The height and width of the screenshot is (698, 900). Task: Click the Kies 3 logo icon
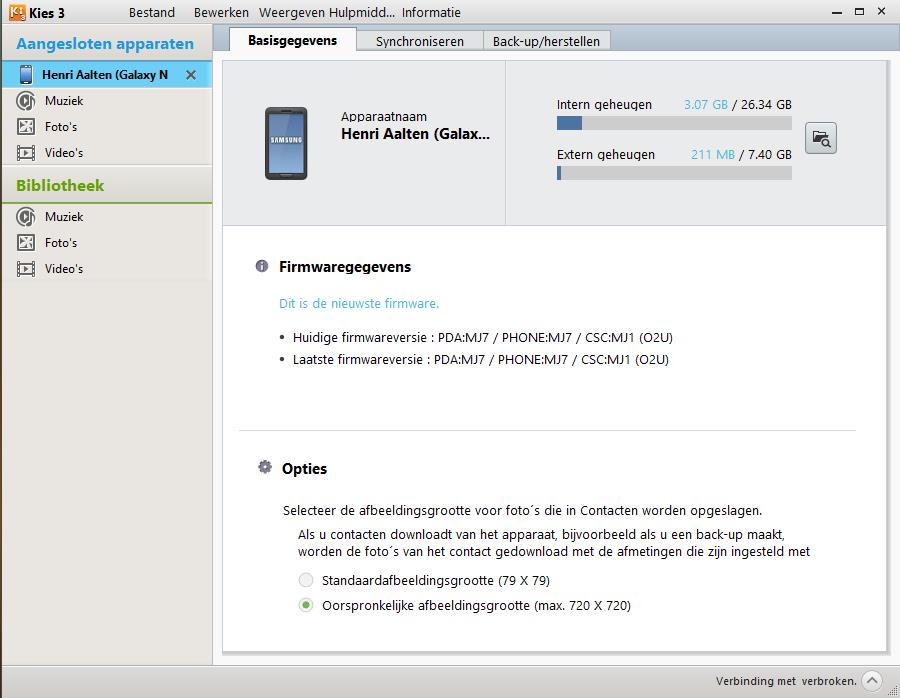17,13
